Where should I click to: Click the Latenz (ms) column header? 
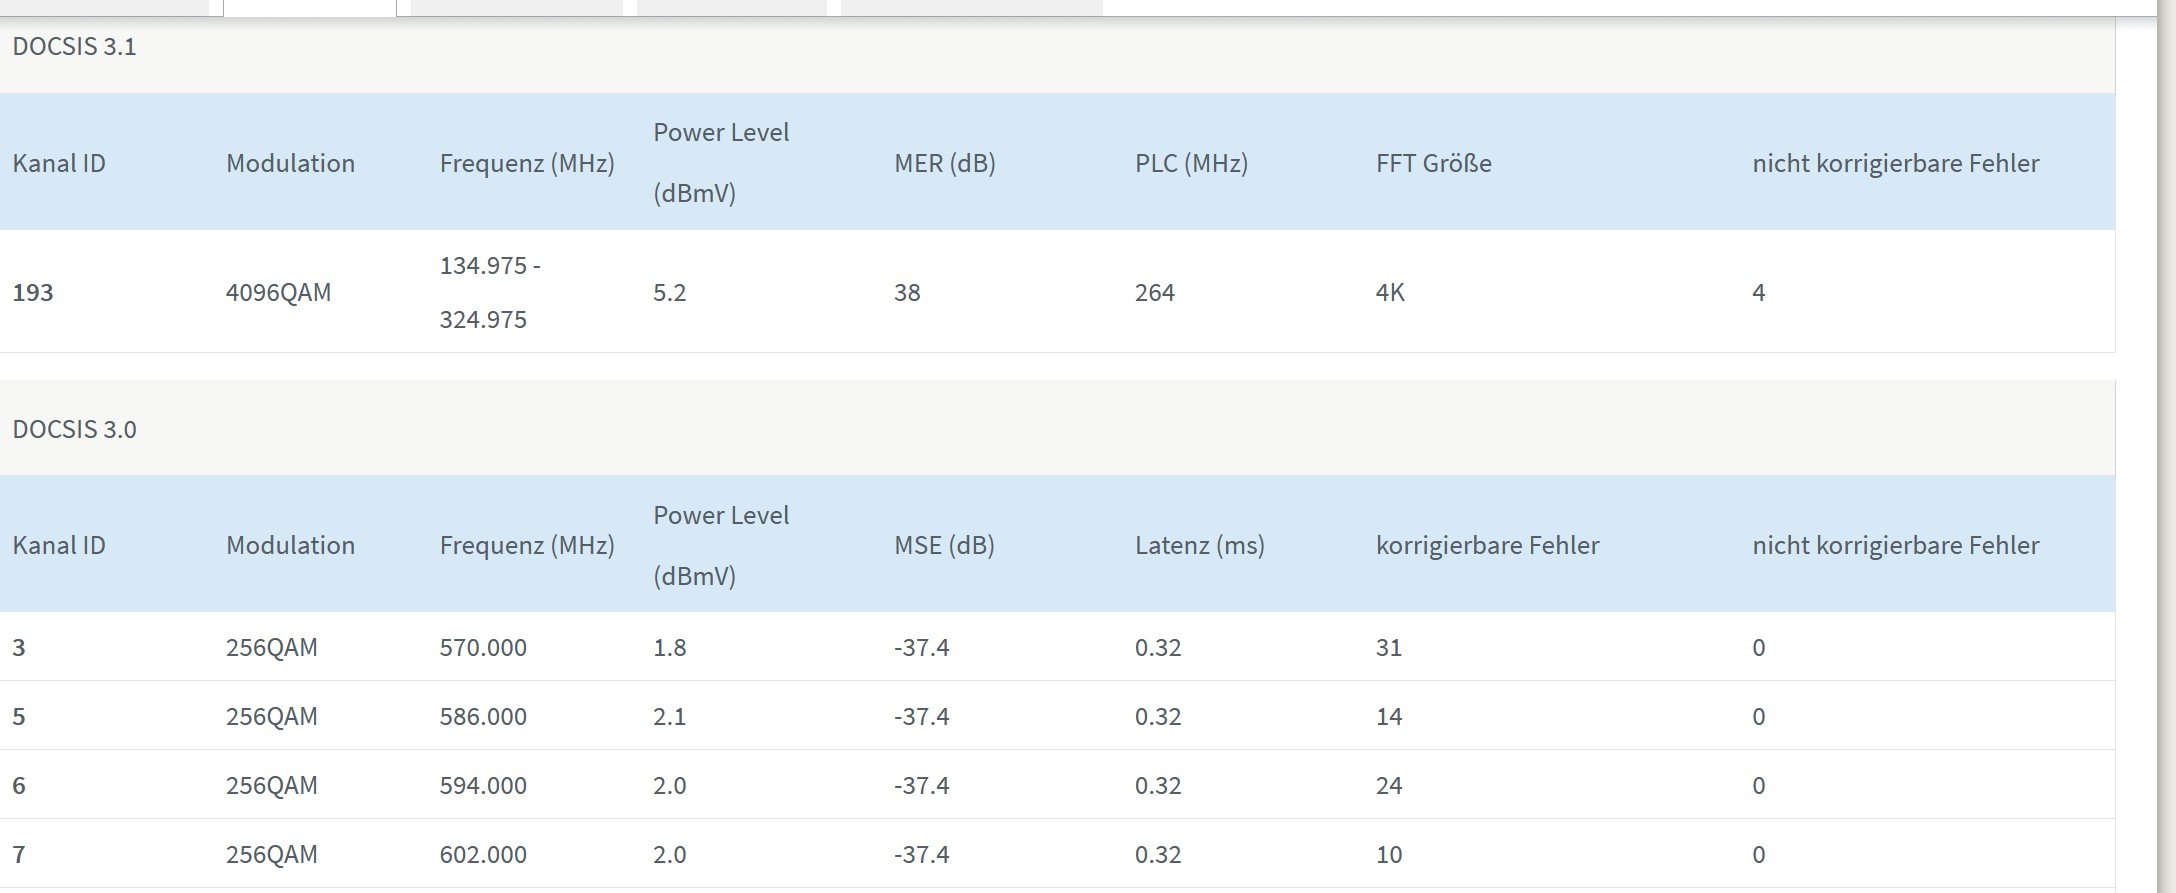click(x=1199, y=545)
